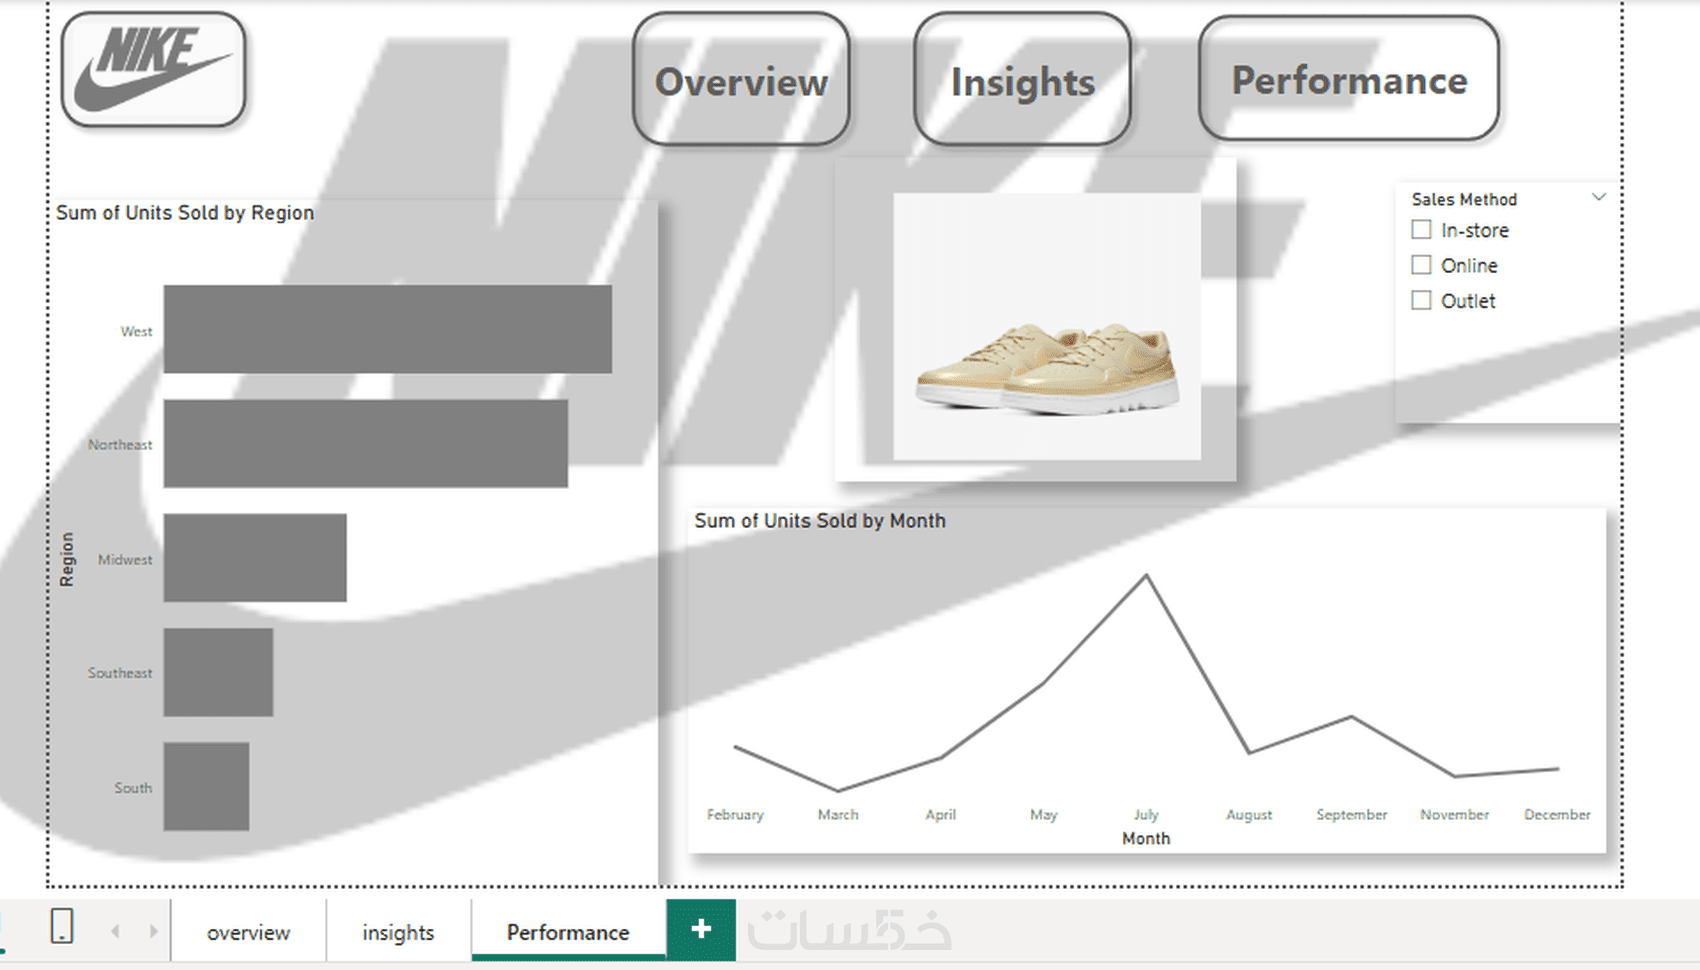Go to previous page tabs arrow

point(115,931)
